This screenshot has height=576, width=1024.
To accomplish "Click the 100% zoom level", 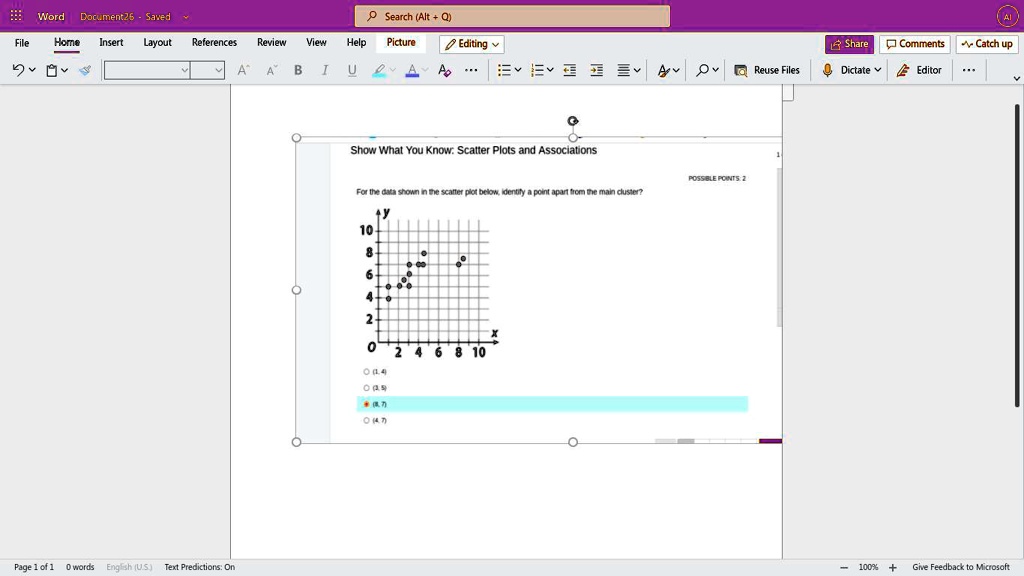I will pos(868,567).
